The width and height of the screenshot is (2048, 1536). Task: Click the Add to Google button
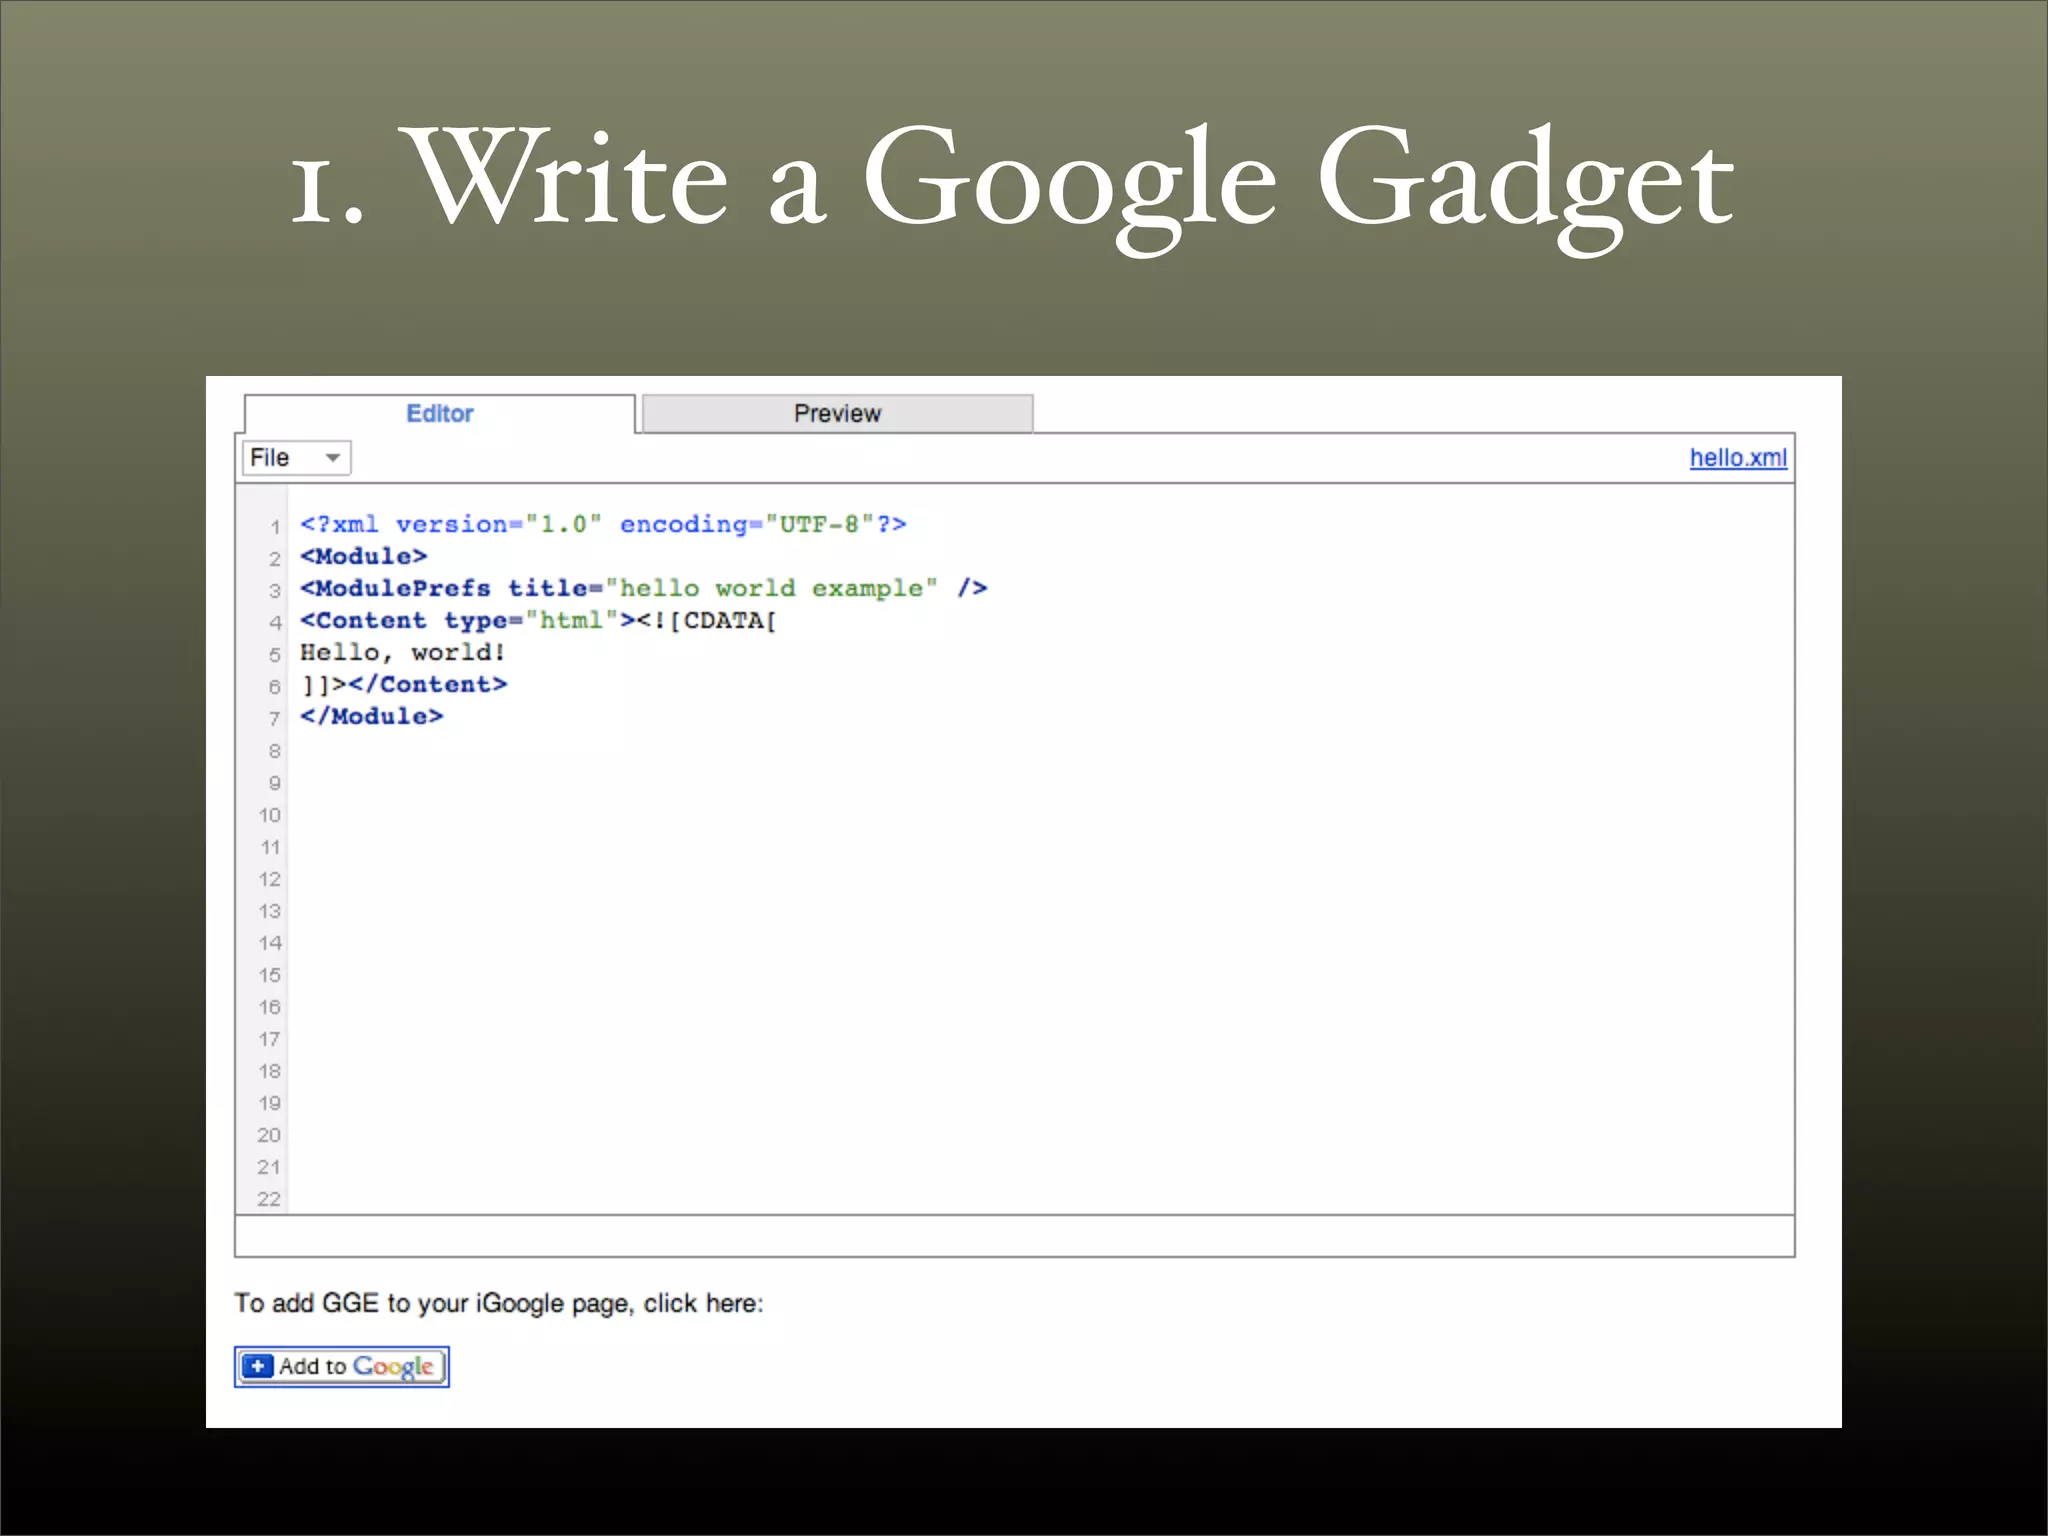[342, 1366]
